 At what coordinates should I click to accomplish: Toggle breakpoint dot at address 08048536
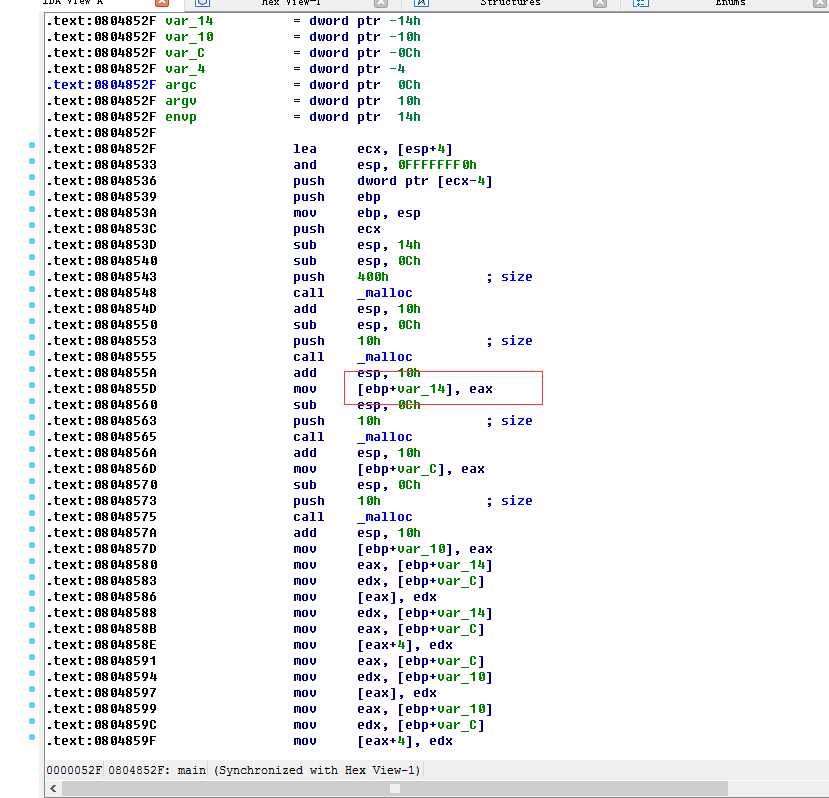(32, 177)
